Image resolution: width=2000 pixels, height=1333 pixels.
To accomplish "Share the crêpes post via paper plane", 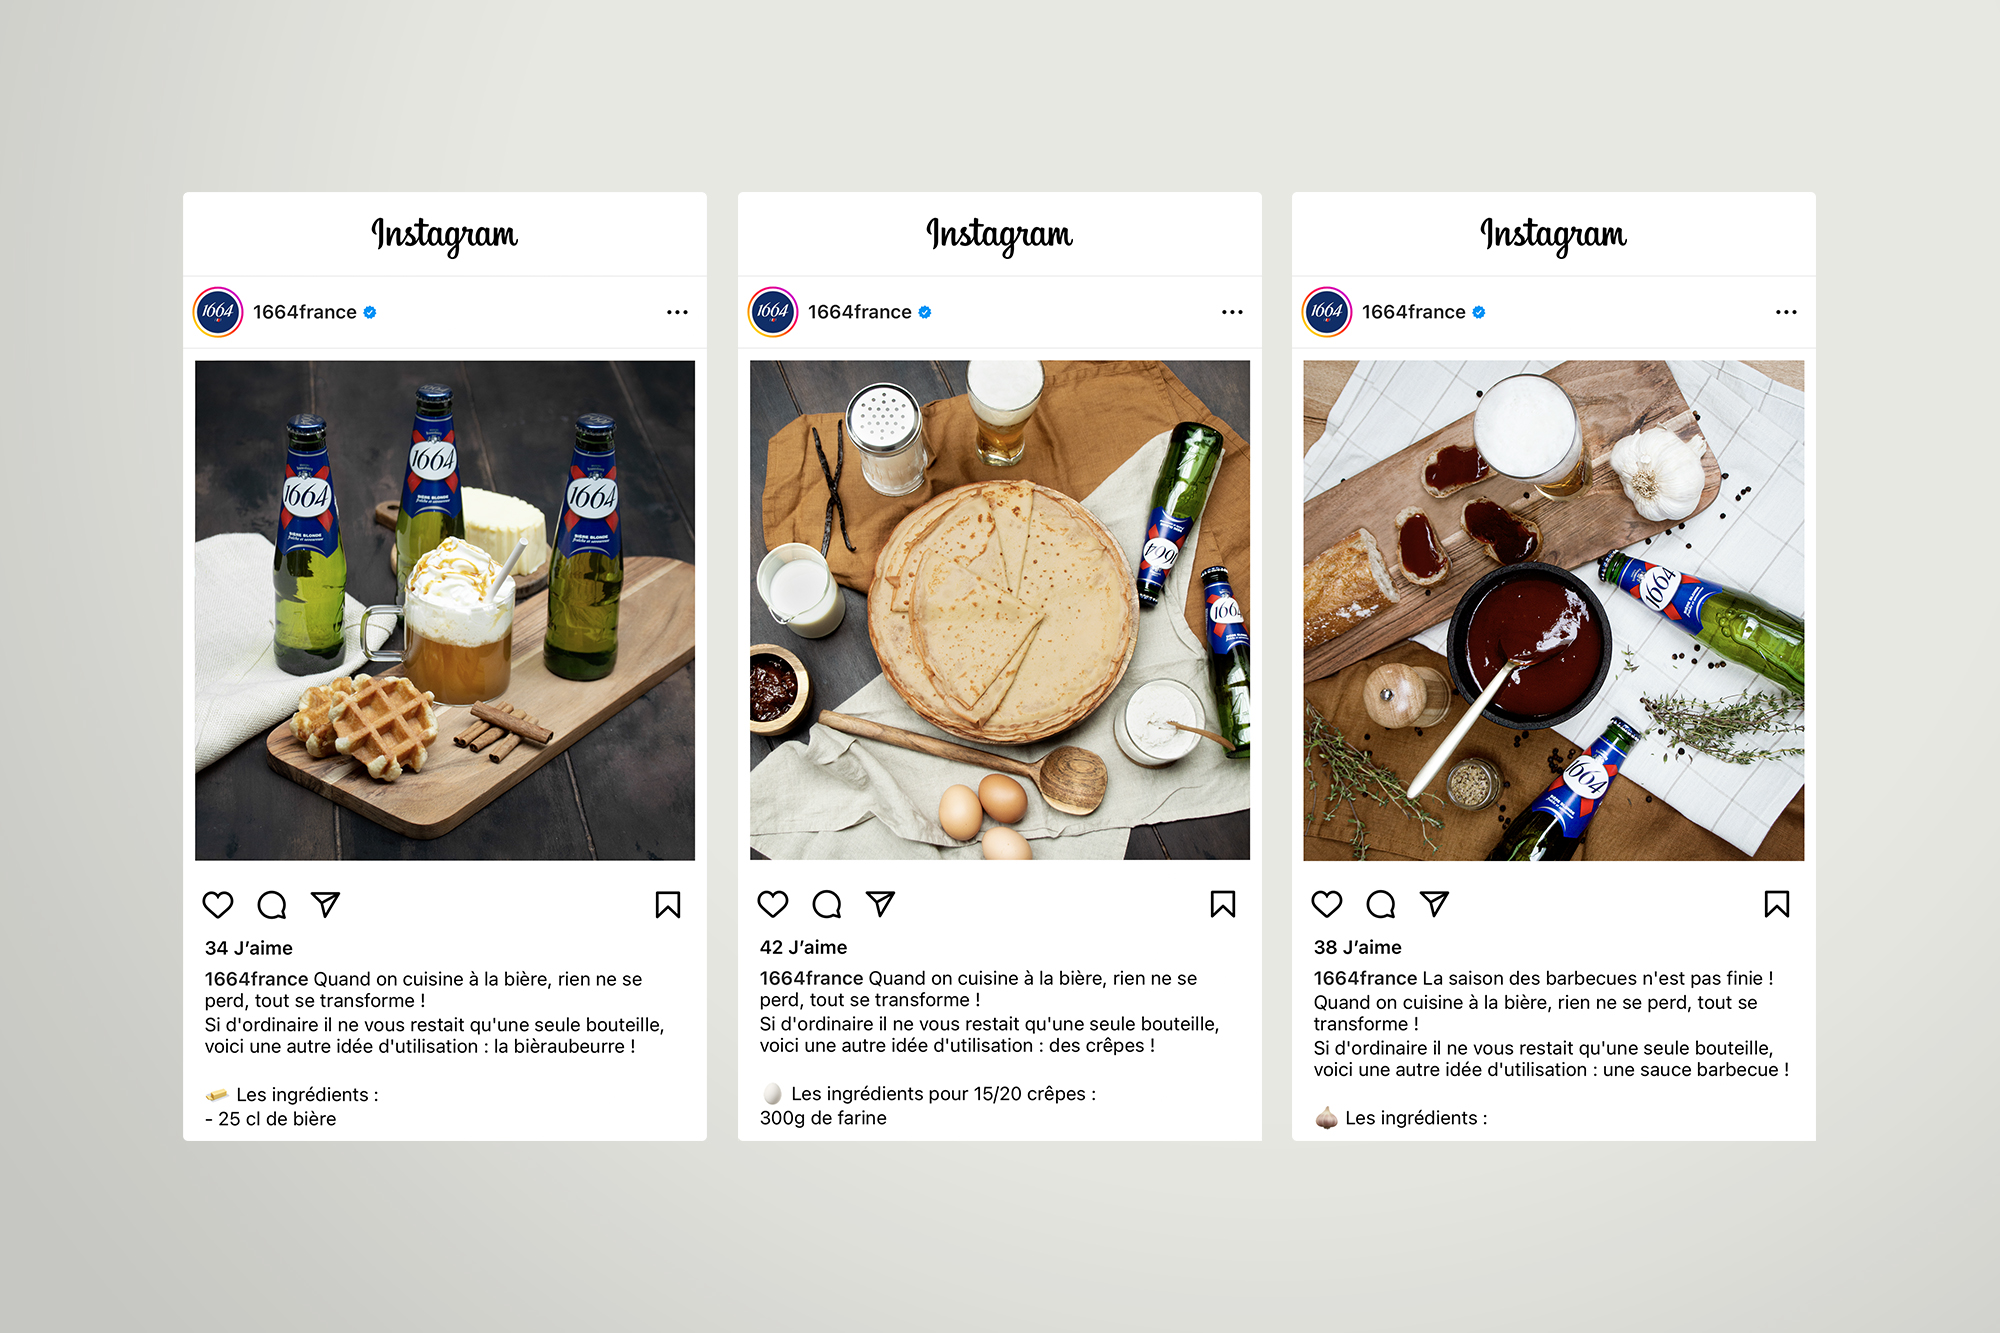I will pyautogui.click(x=881, y=904).
